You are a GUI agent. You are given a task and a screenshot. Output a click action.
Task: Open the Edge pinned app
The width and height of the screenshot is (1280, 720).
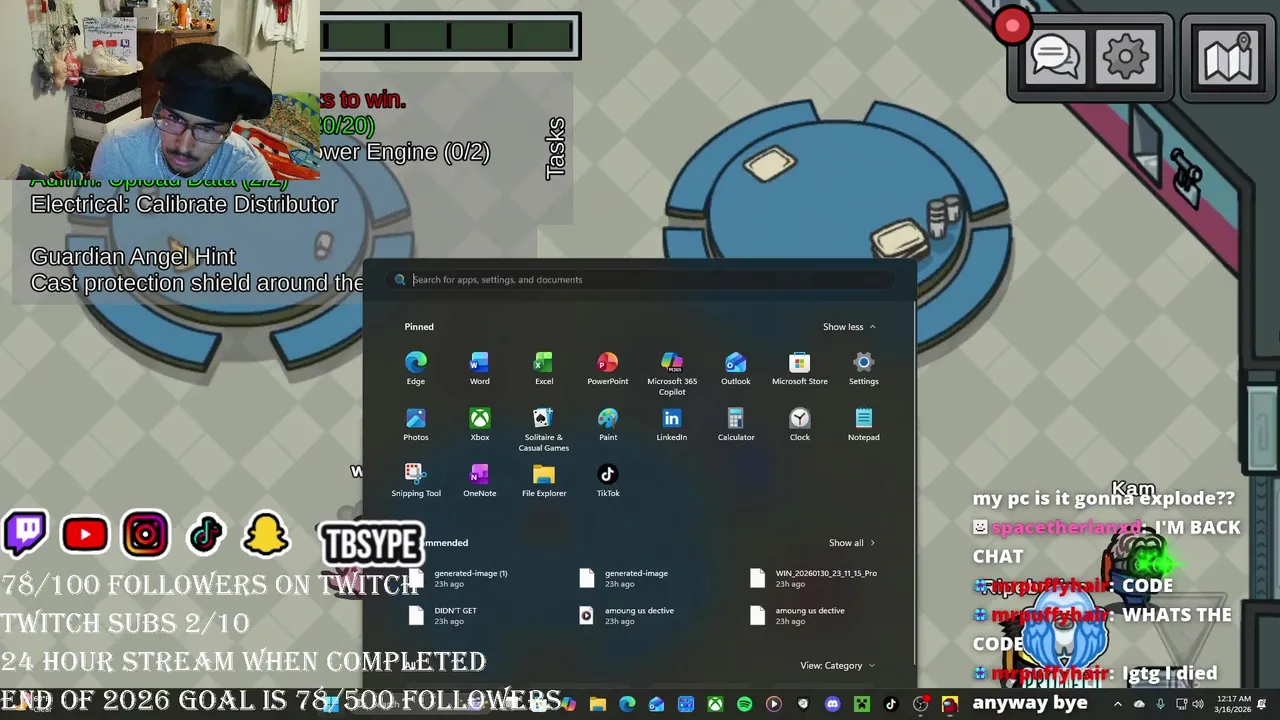pos(416,368)
